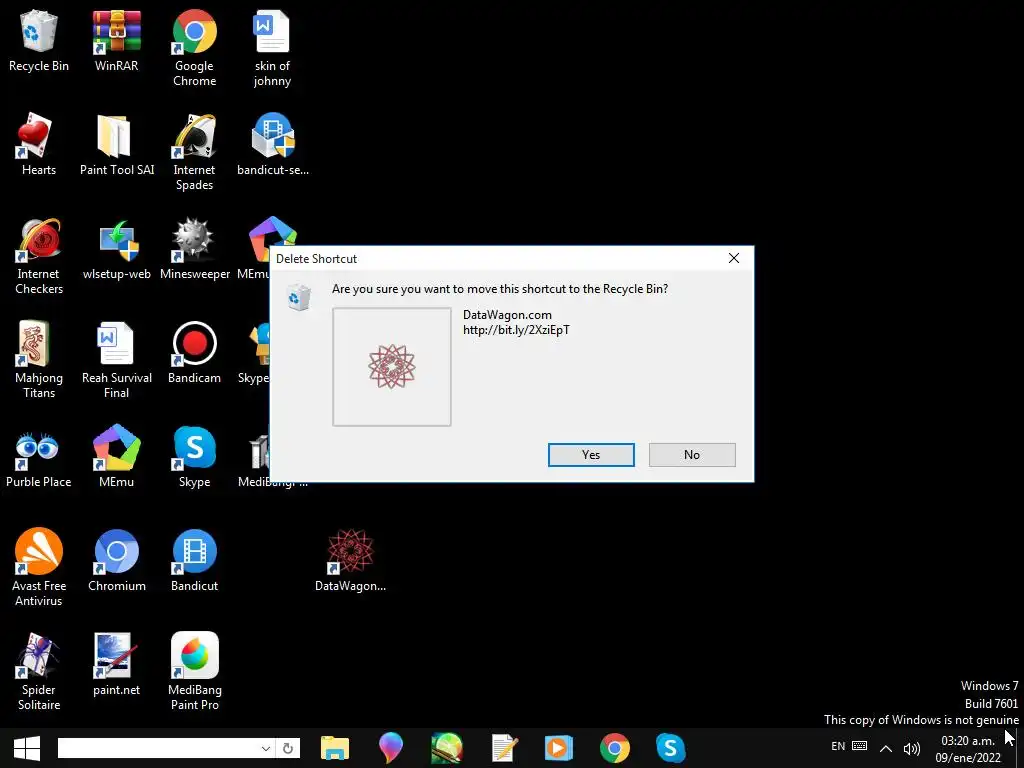This screenshot has width=1024, height=768.
Task: Select the Skype desktop shortcut below Bandicam
Action: [x=195, y=457]
